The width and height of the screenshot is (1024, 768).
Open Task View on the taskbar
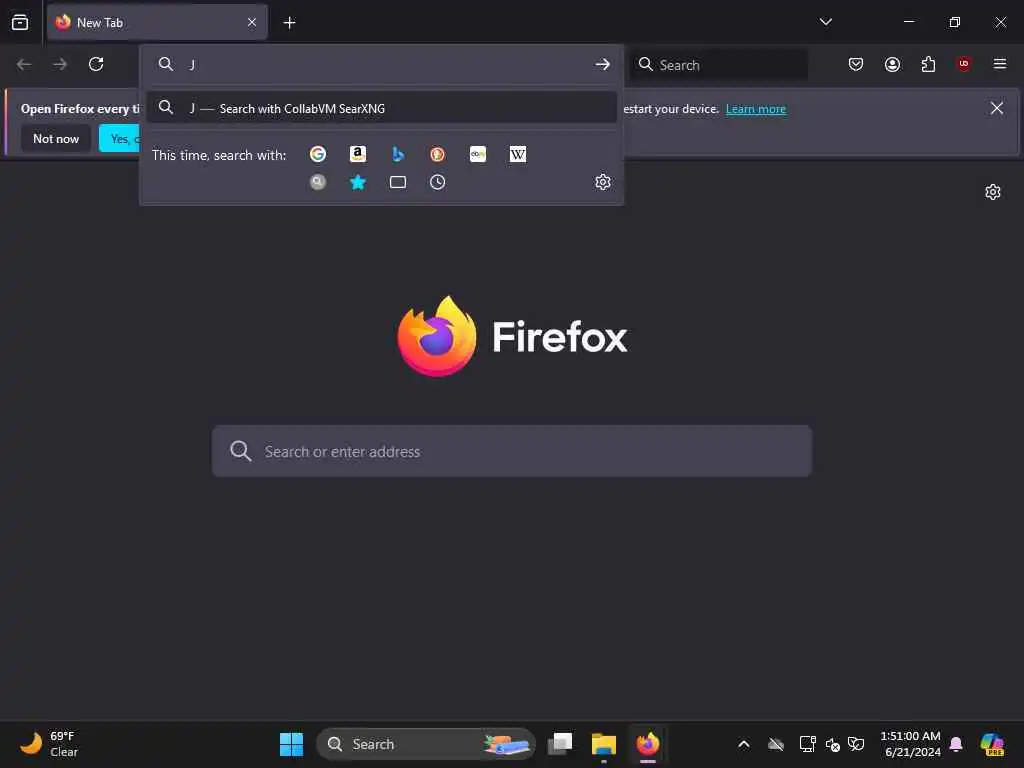point(560,744)
